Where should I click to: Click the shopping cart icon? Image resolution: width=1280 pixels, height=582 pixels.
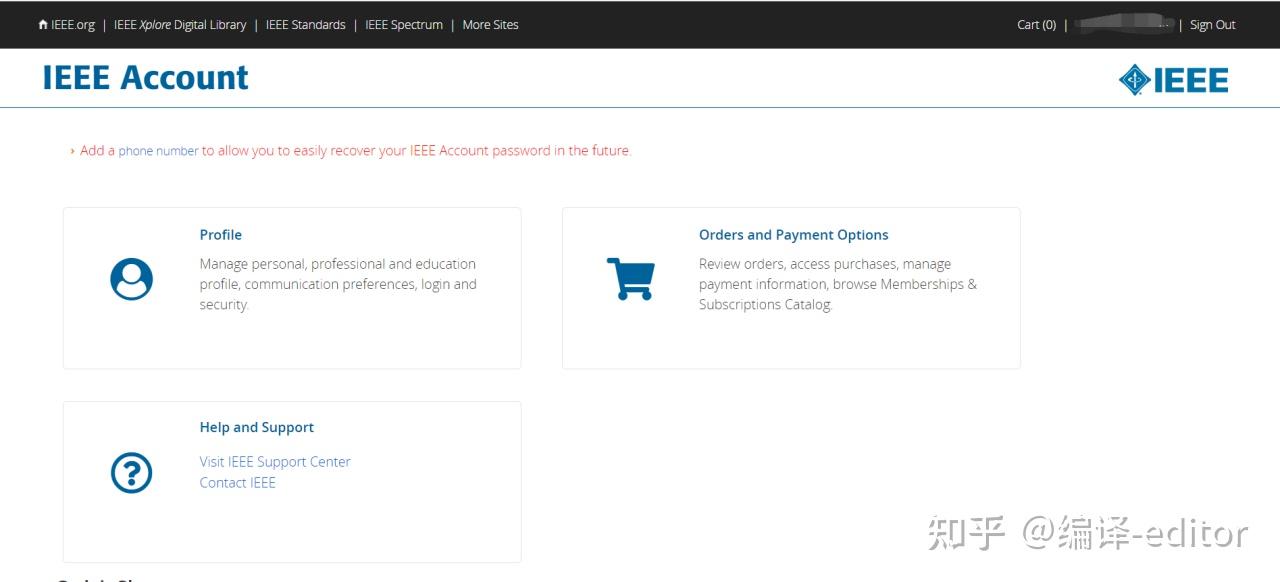(x=630, y=279)
